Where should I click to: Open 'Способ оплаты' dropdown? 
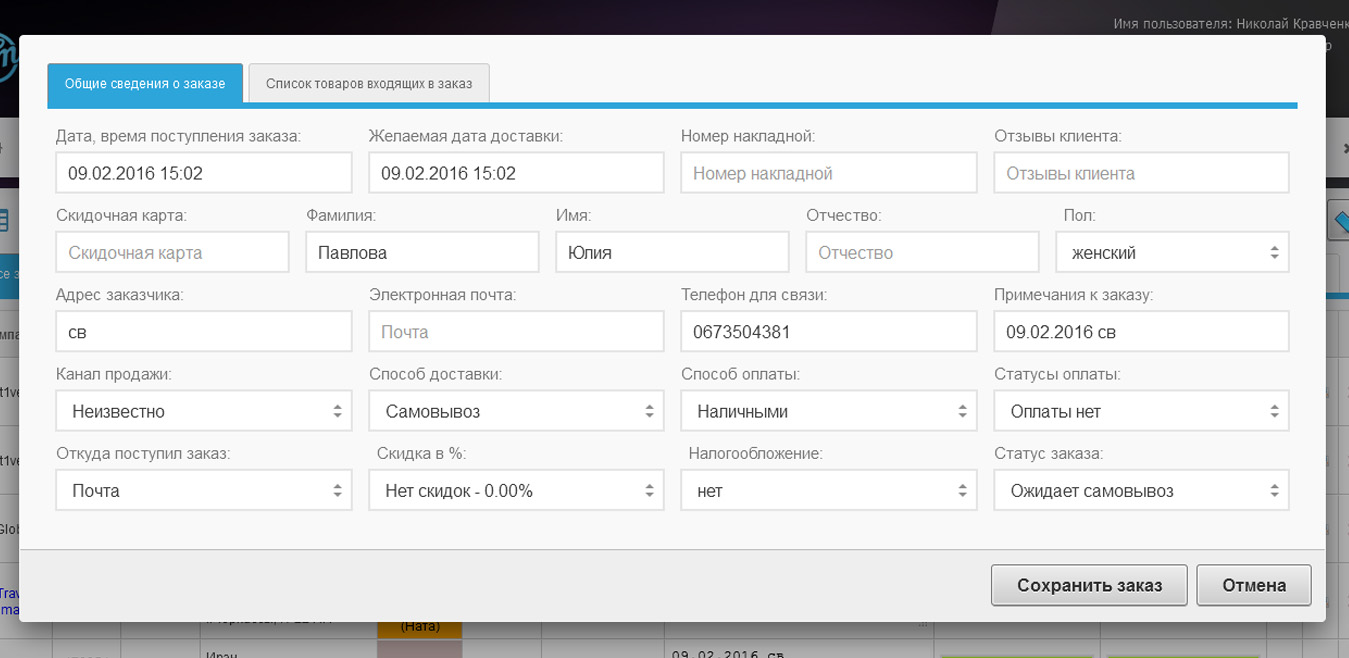pos(828,411)
